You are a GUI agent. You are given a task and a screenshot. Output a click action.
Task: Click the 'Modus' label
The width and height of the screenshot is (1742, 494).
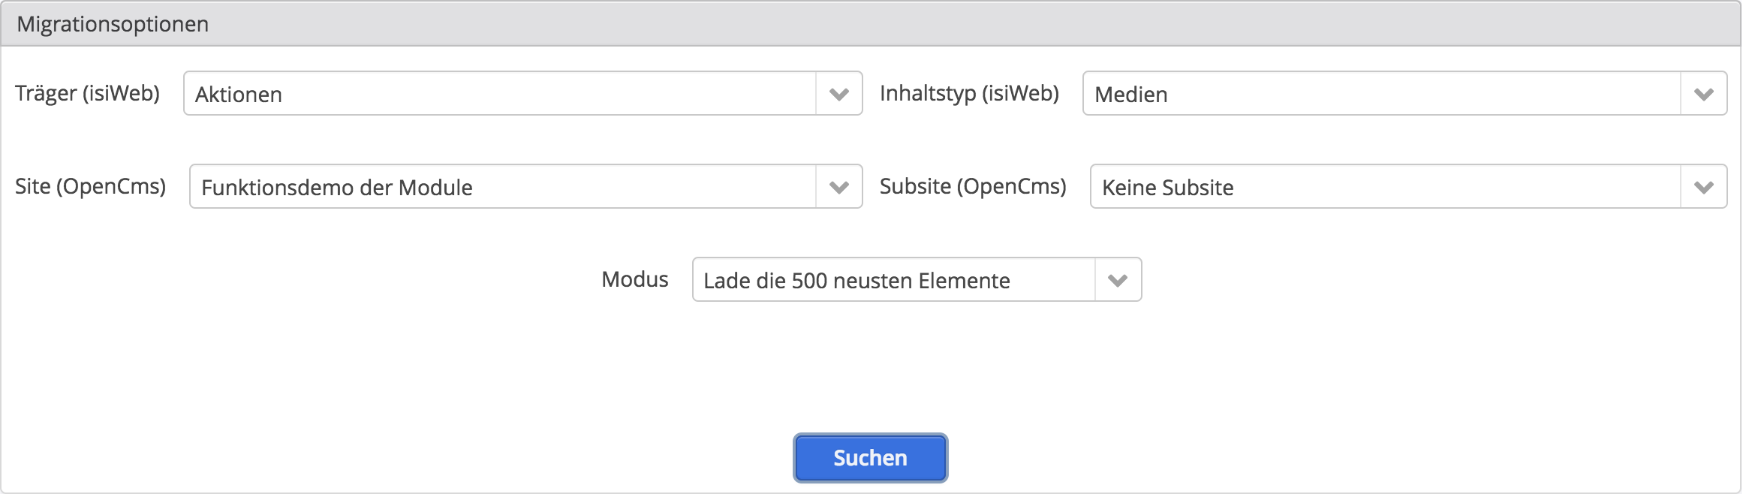click(x=634, y=279)
